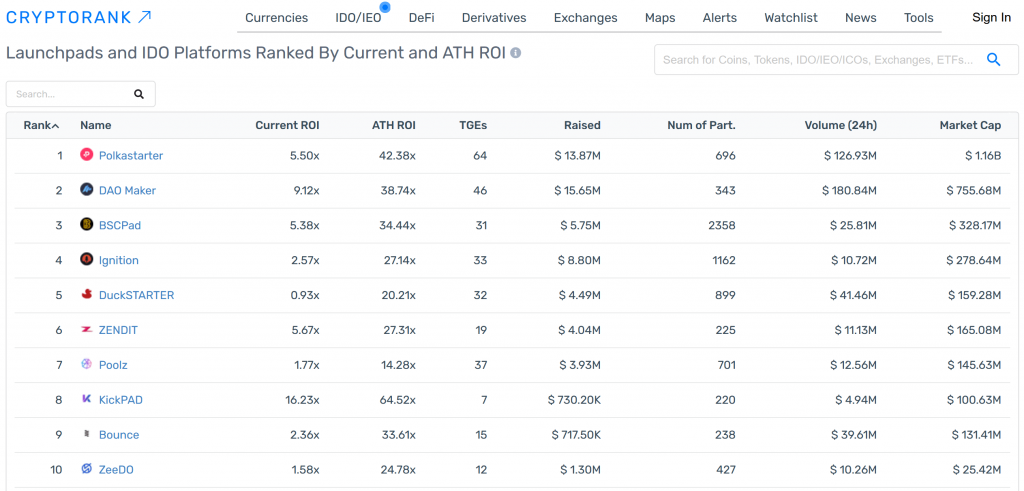Viewport: 1024px width, 491px height.
Task: Click the magnifier in the table search box
Action: [x=138, y=94]
